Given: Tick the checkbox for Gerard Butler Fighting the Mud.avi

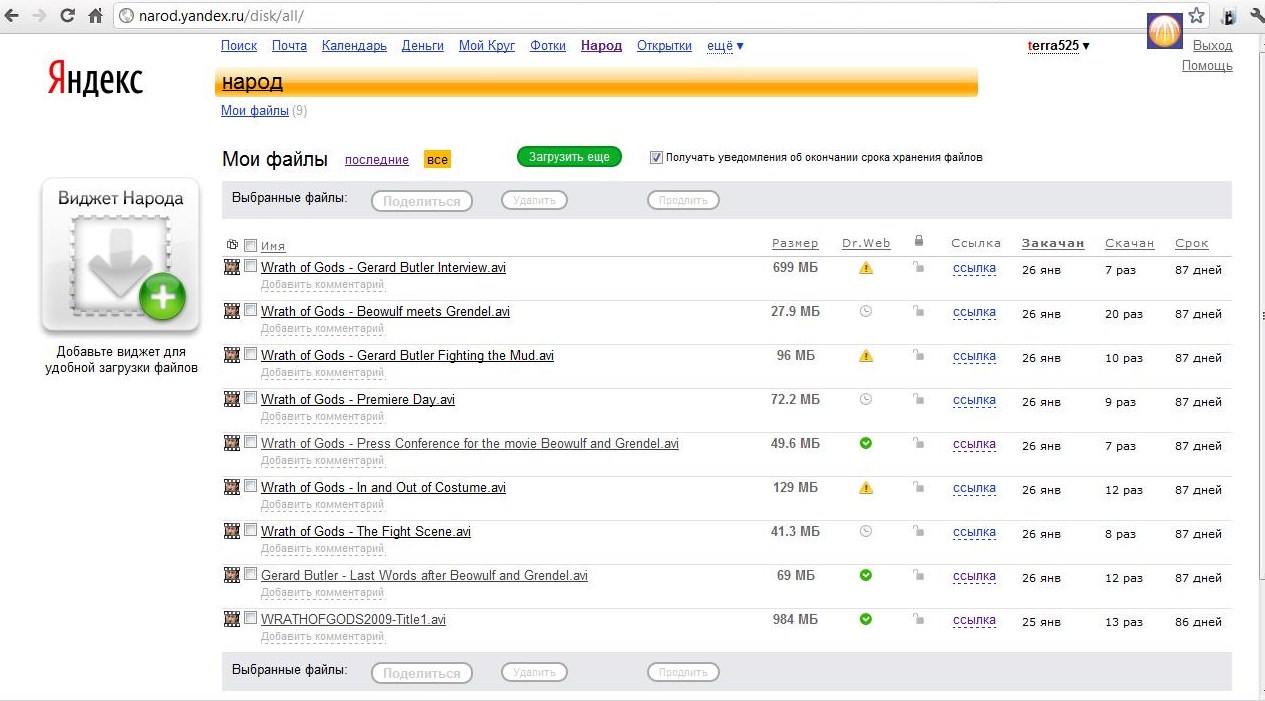Looking at the screenshot, I should [250, 354].
